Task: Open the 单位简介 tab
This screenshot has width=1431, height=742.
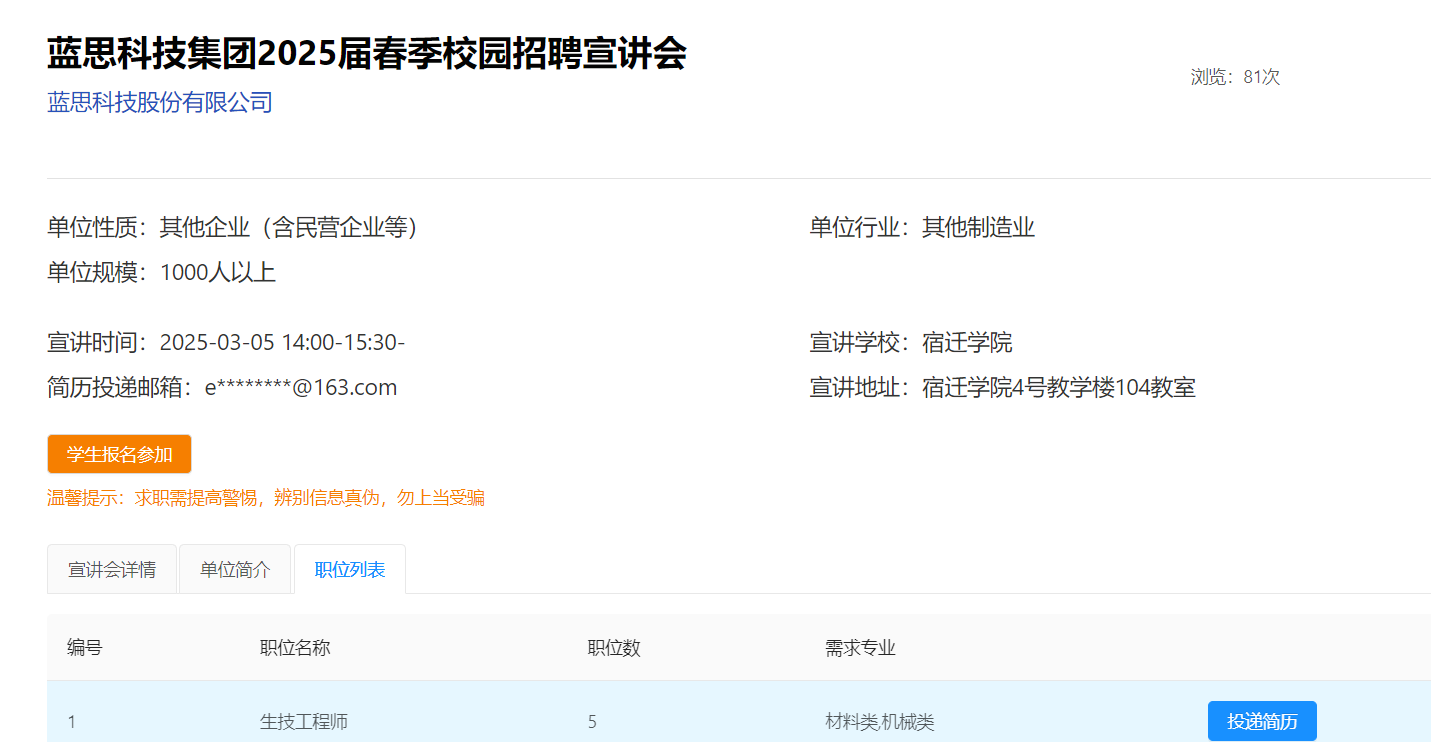Action: click(x=235, y=570)
